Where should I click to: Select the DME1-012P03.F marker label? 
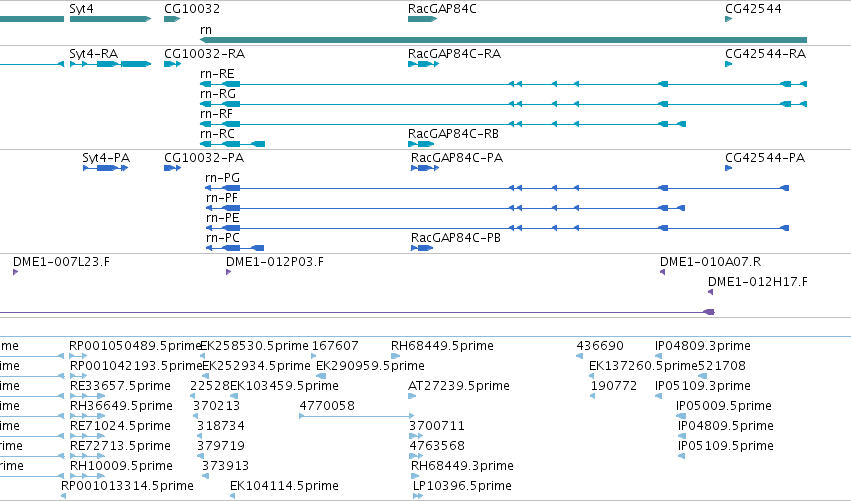coord(275,262)
